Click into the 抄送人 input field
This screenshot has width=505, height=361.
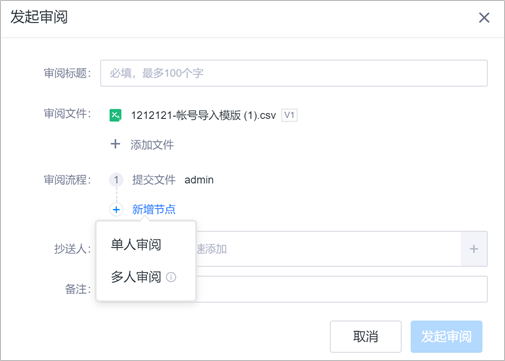(x=328, y=249)
